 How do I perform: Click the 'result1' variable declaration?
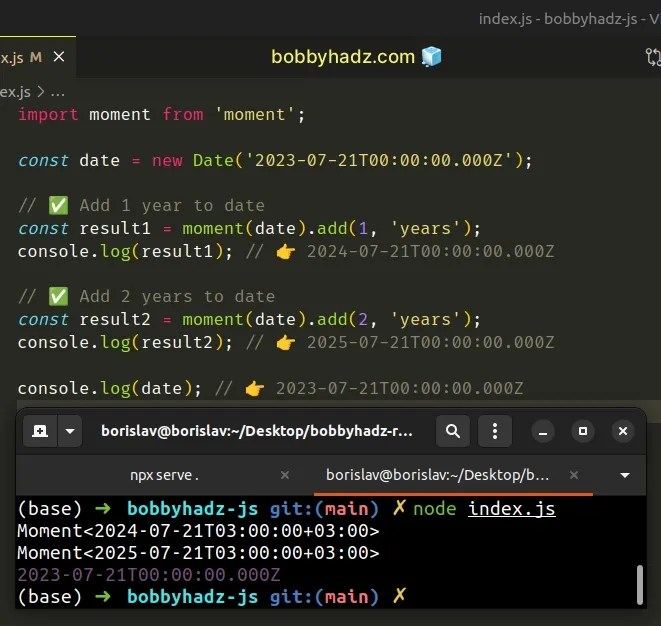(115, 228)
